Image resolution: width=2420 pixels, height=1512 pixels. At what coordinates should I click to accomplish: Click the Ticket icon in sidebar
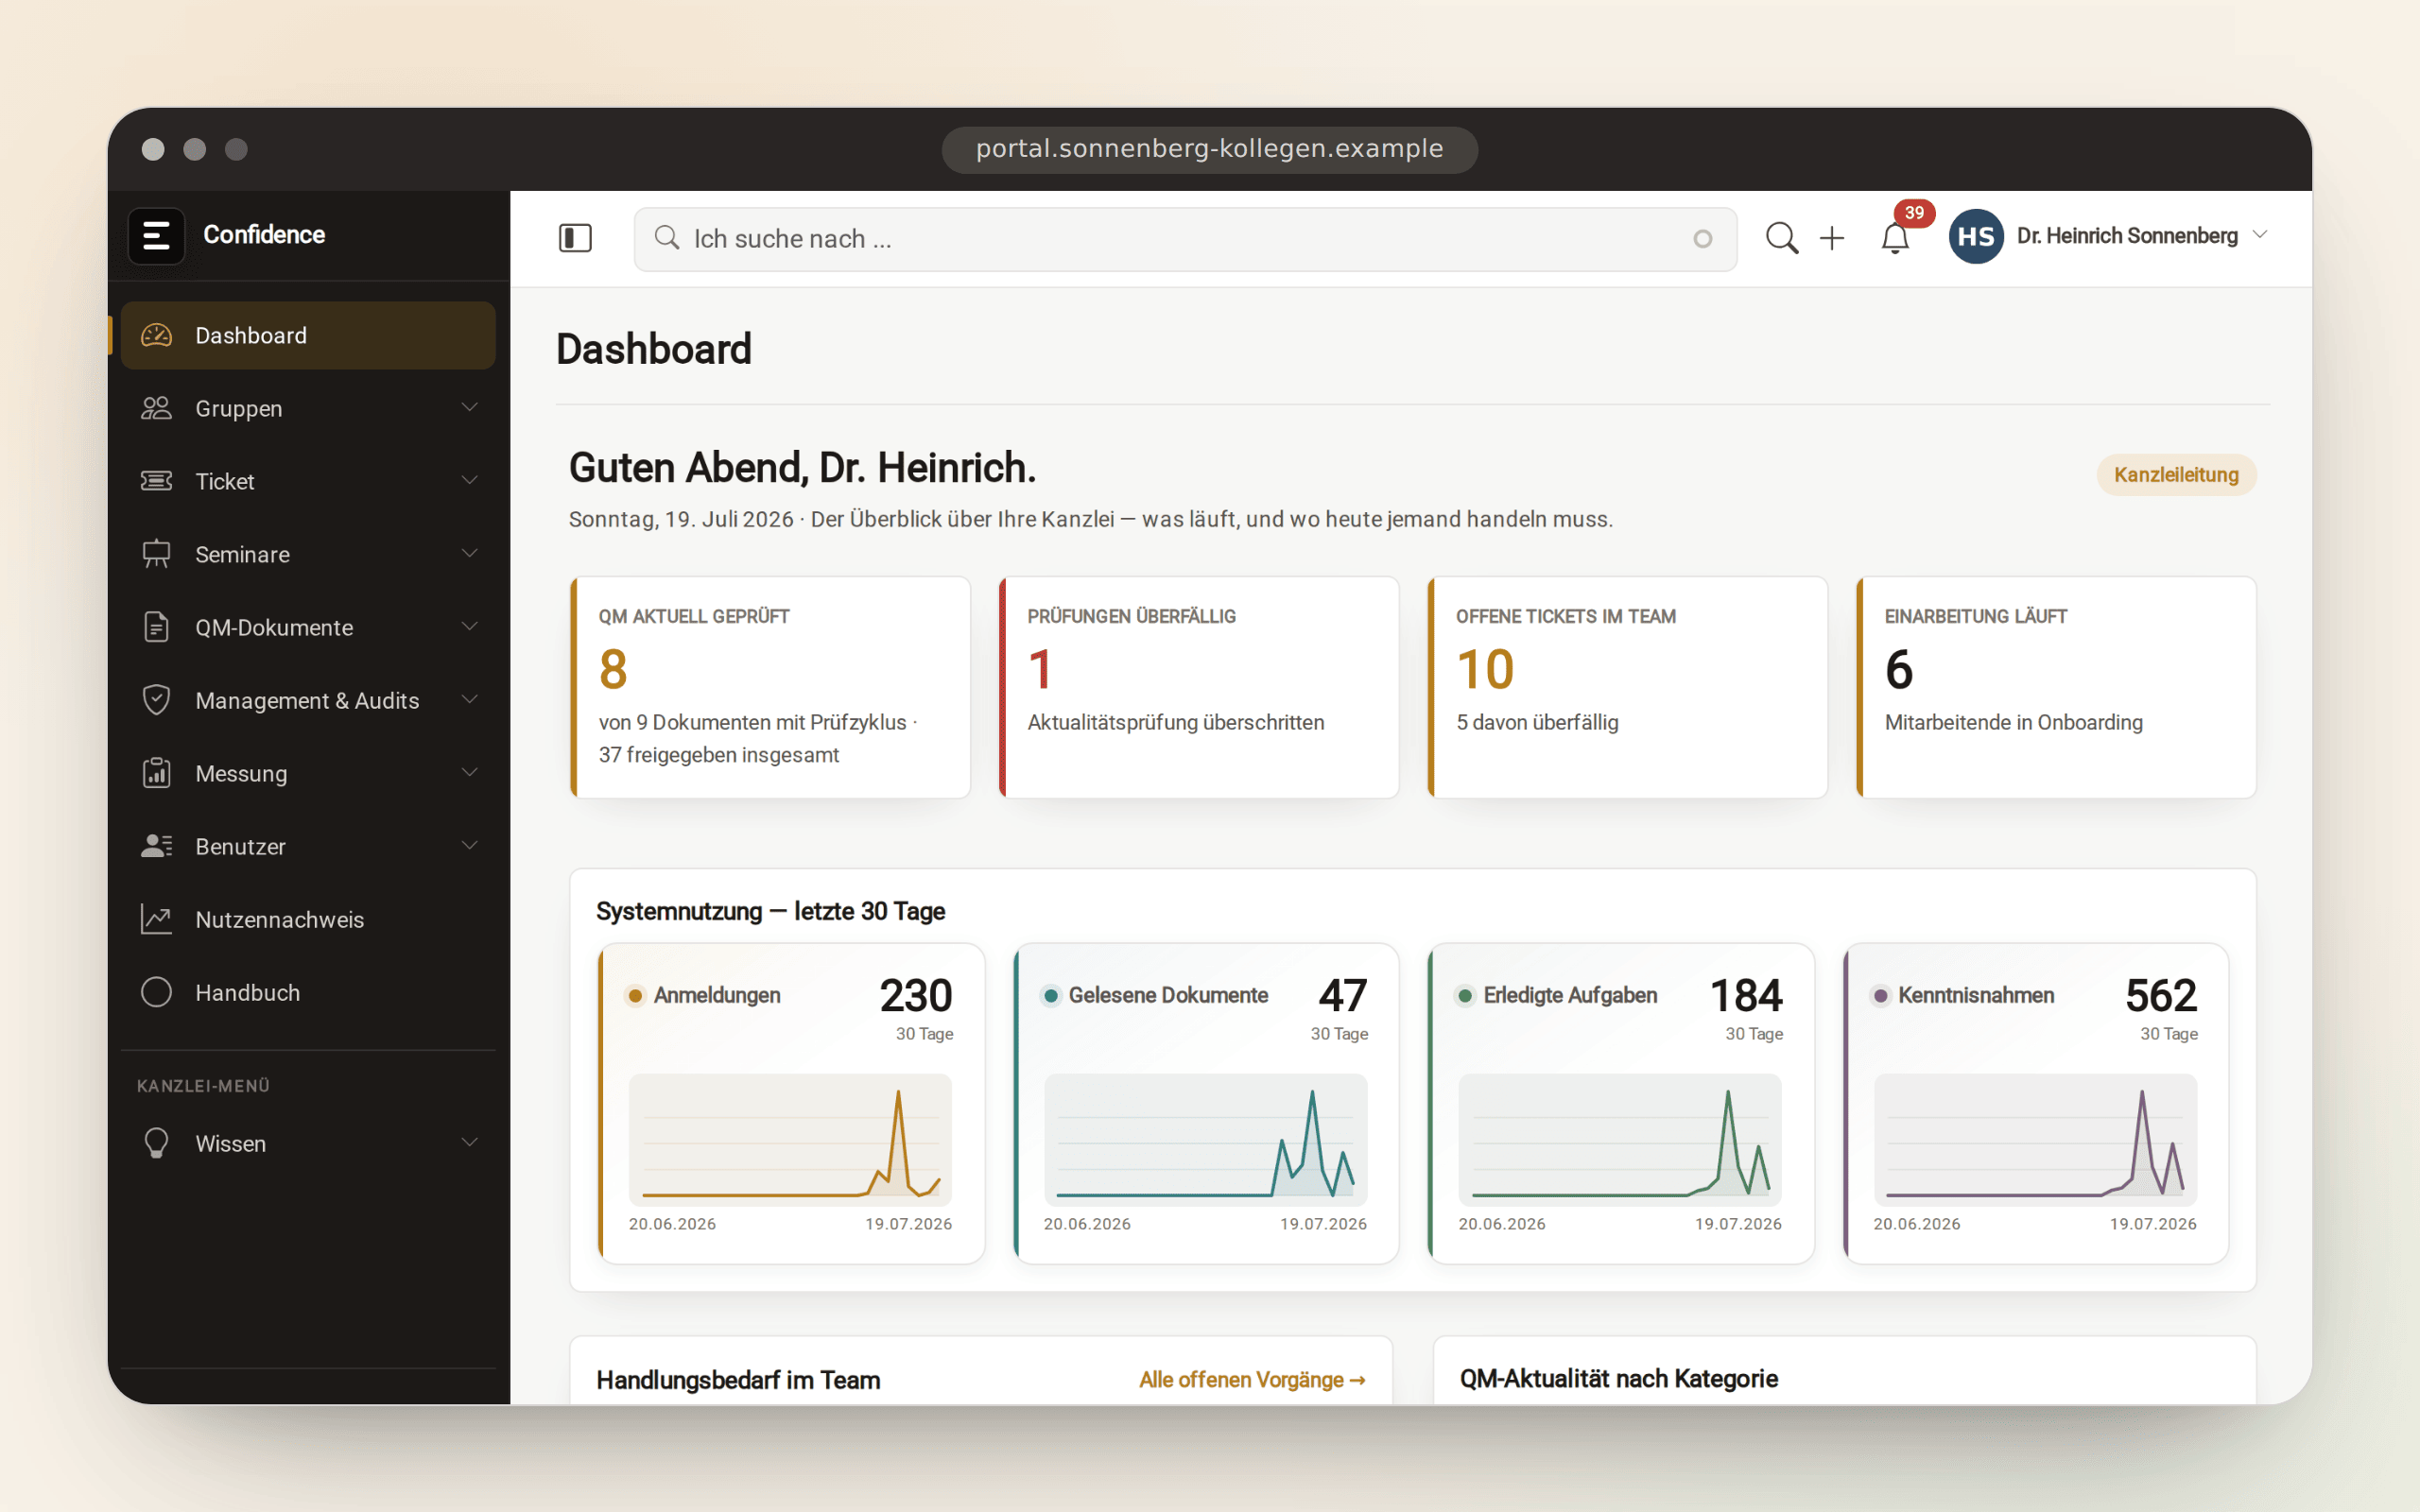[x=157, y=481]
